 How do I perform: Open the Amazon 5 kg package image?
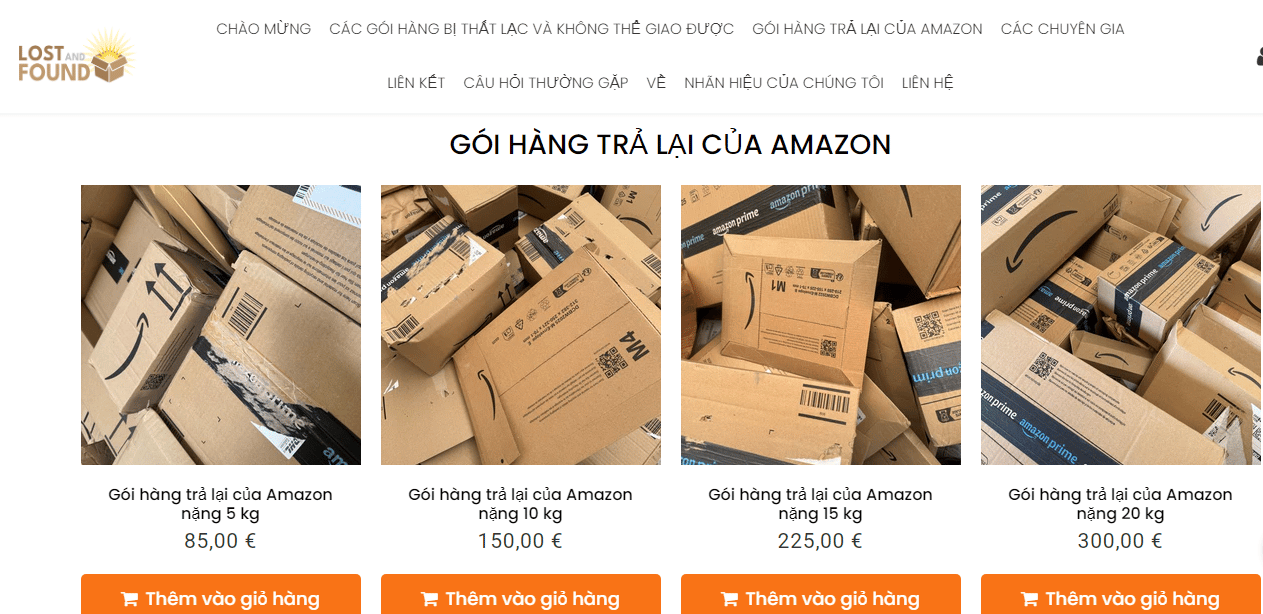click(x=221, y=325)
